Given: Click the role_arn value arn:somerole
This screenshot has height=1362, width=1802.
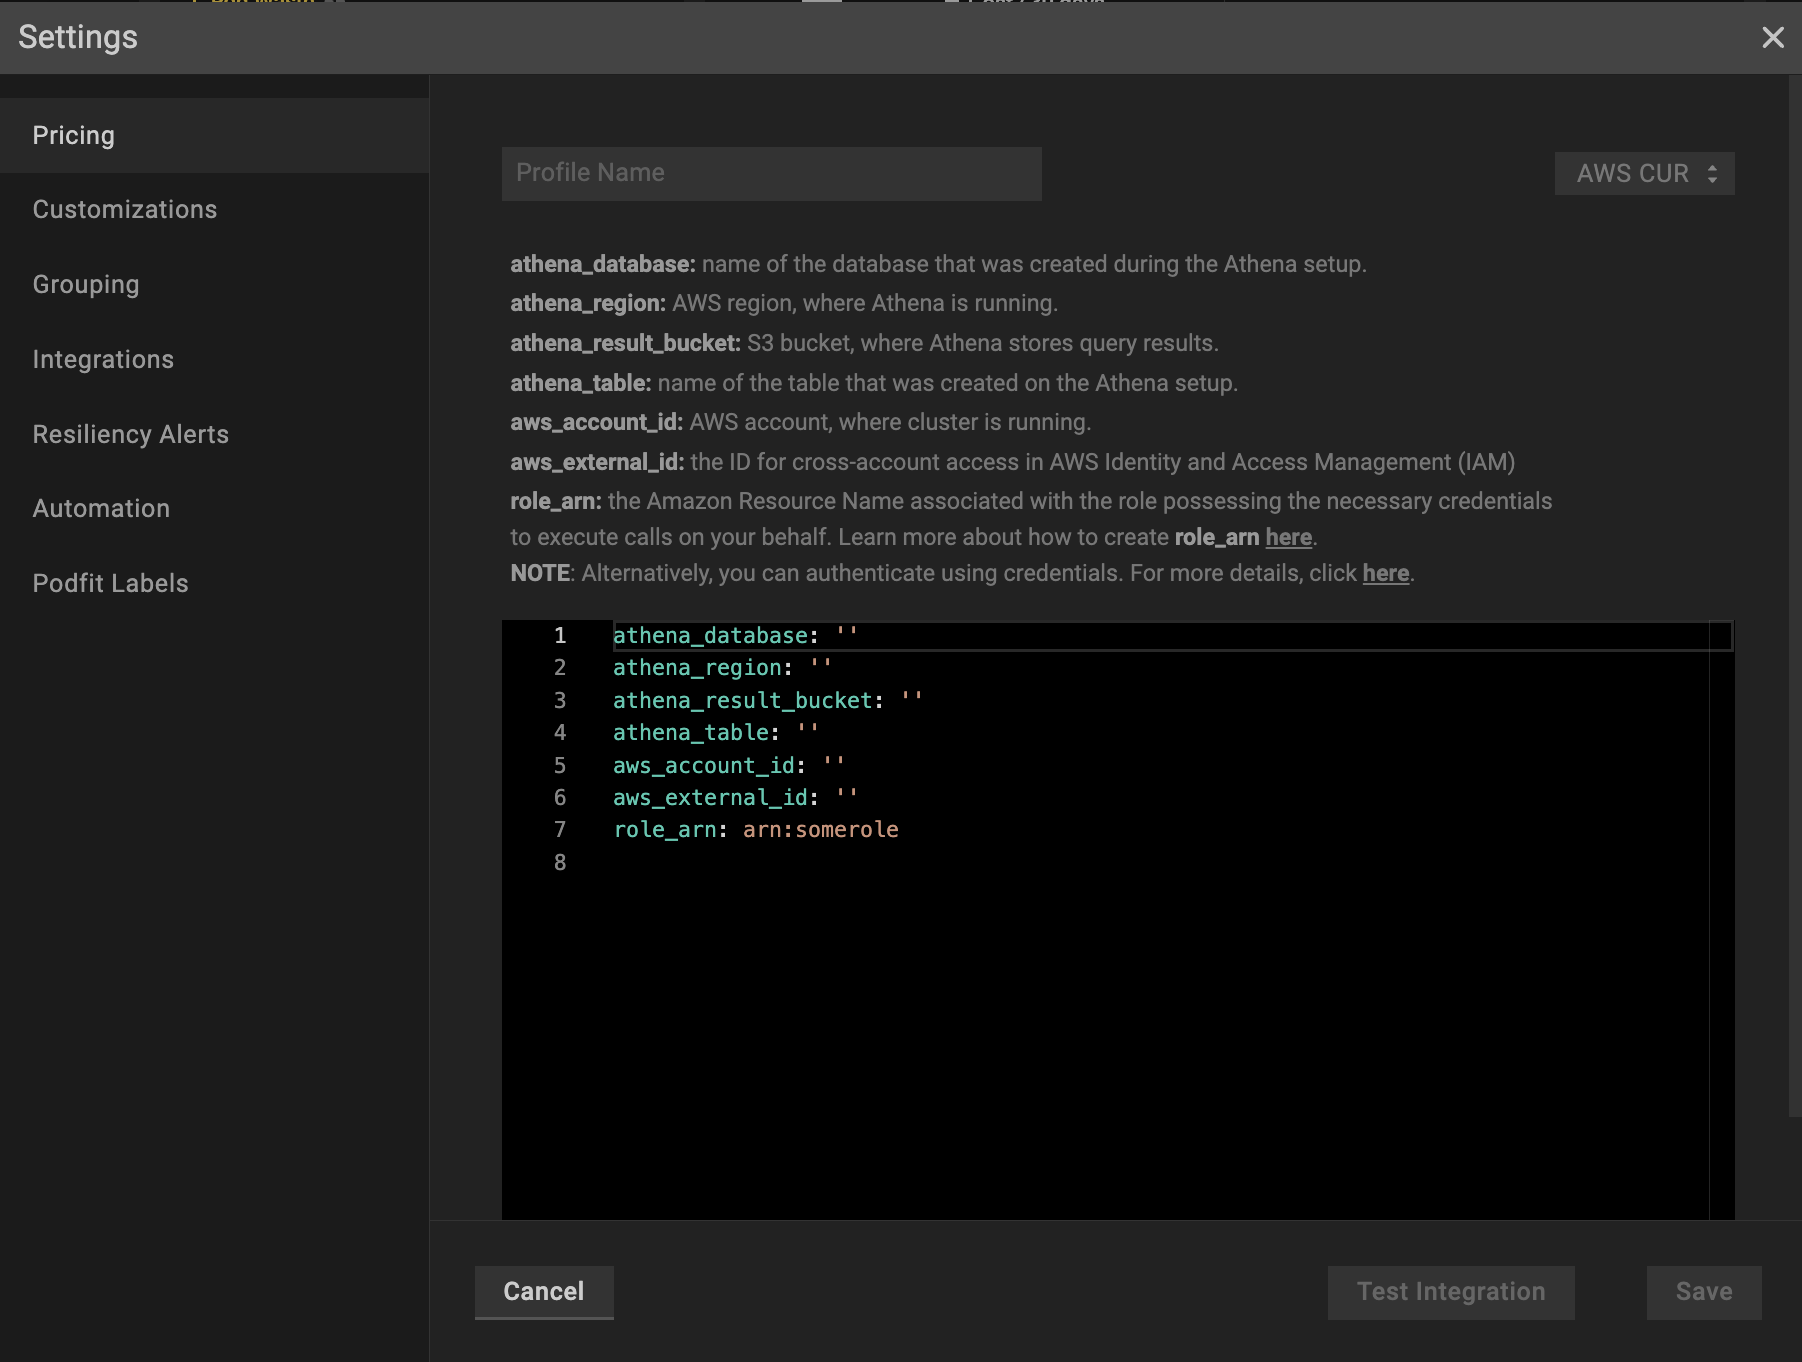Looking at the screenshot, I should (820, 830).
